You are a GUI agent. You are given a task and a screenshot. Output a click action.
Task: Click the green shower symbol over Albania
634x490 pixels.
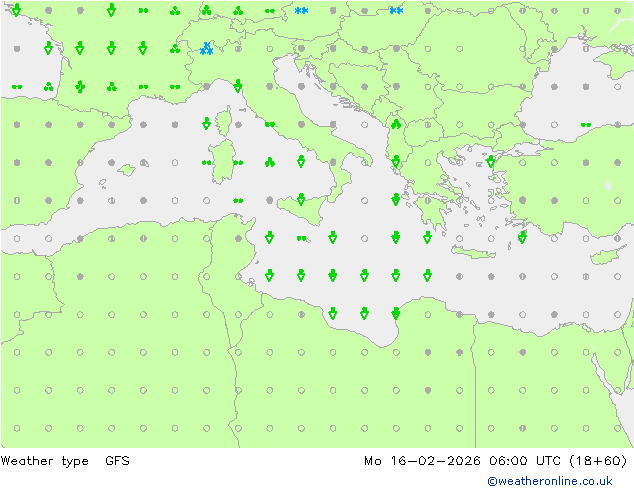coord(396,124)
